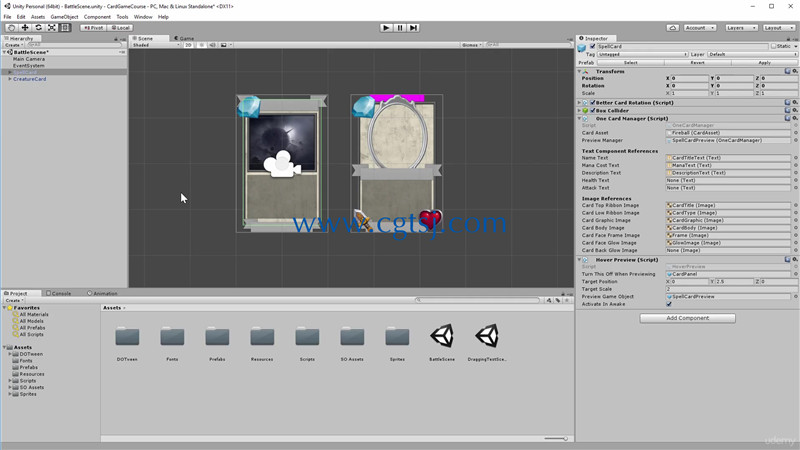Select the Scale tool
This screenshot has height=450, width=800.
(x=52, y=28)
